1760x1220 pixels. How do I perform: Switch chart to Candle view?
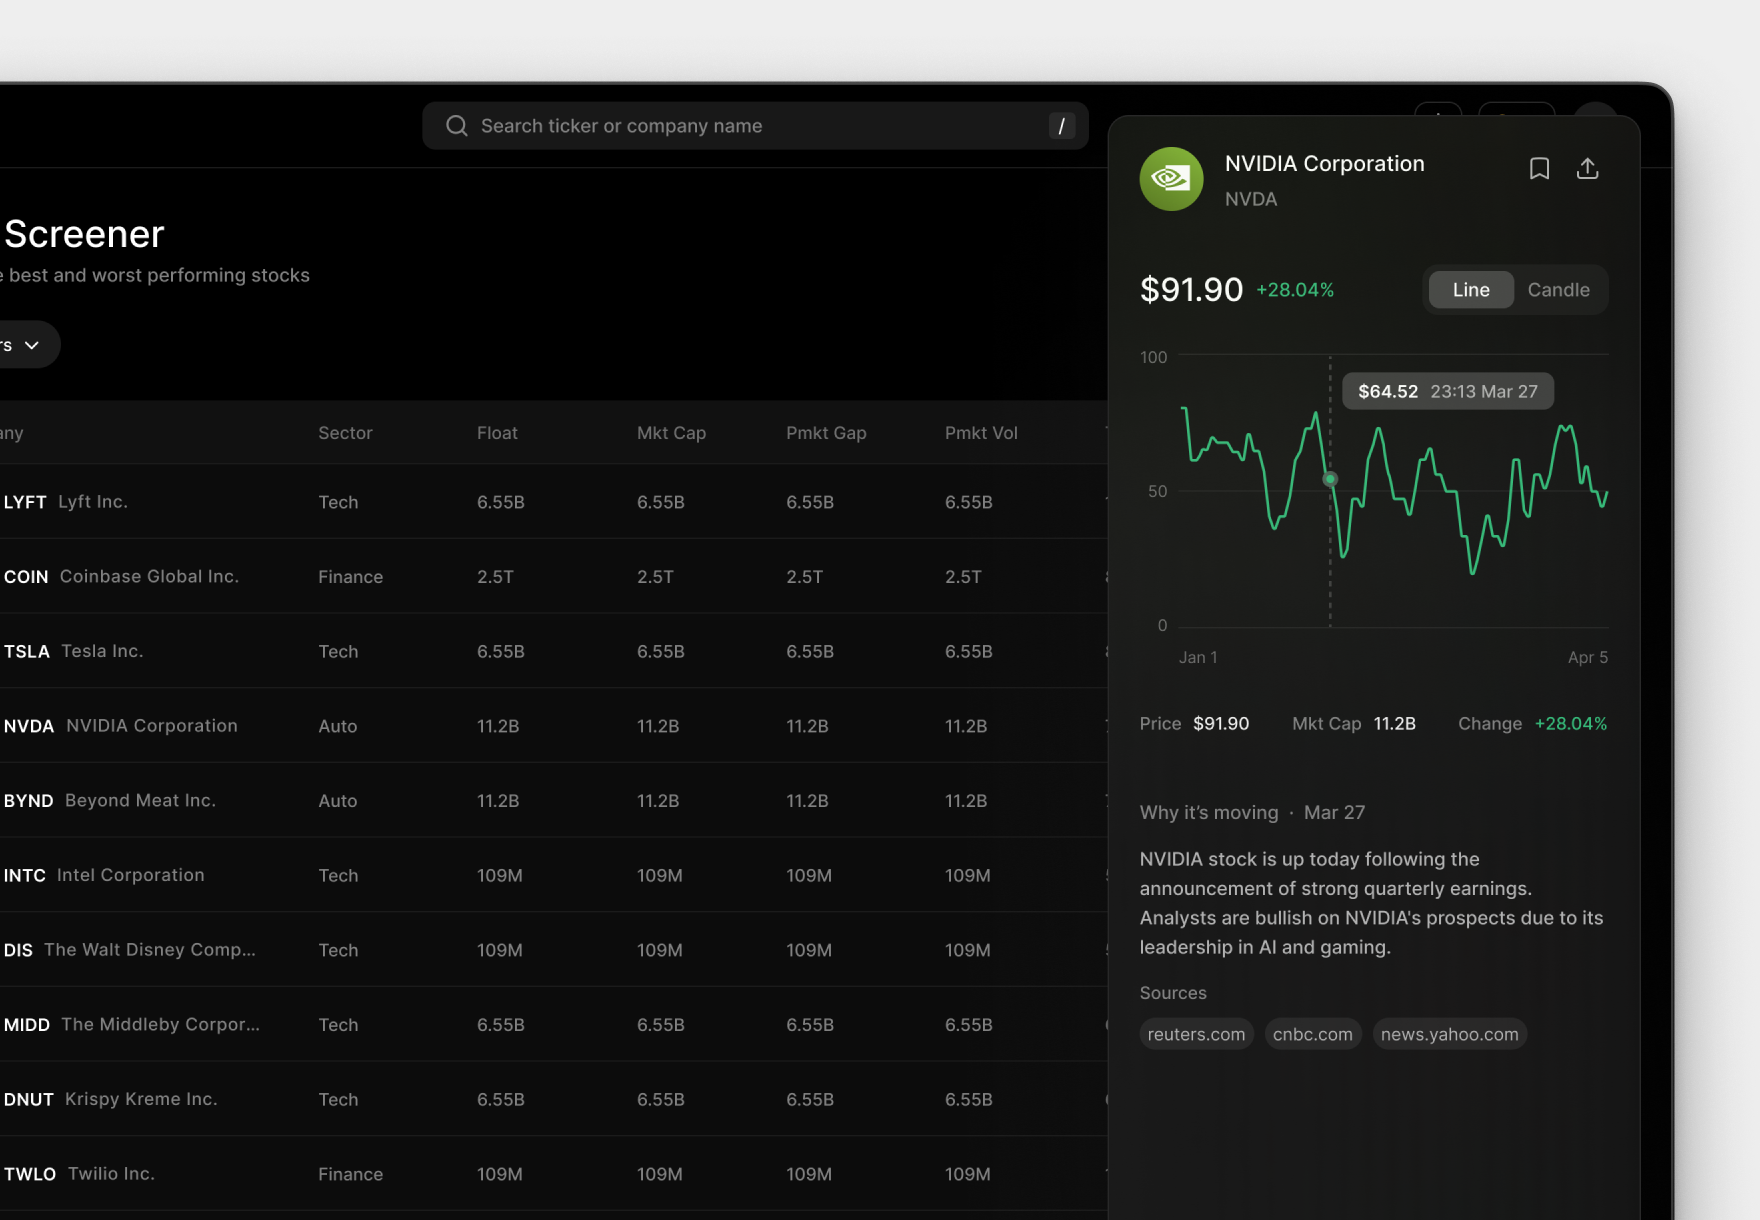click(x=1558, y=290)
